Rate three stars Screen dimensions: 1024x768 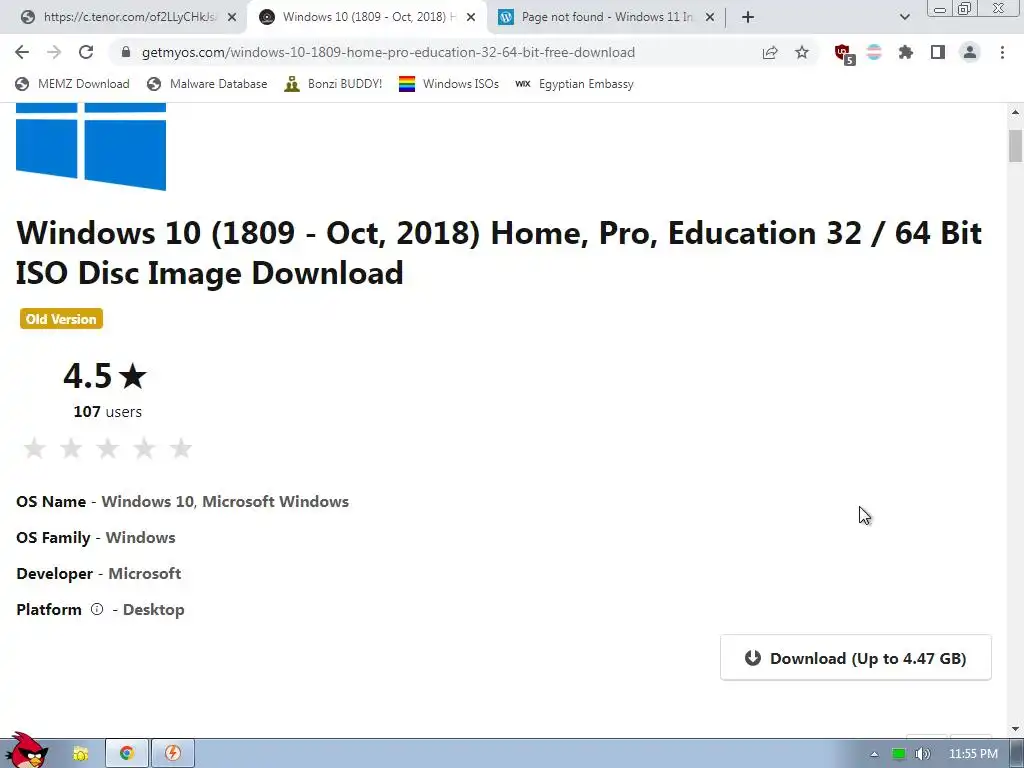click(107, 449)
